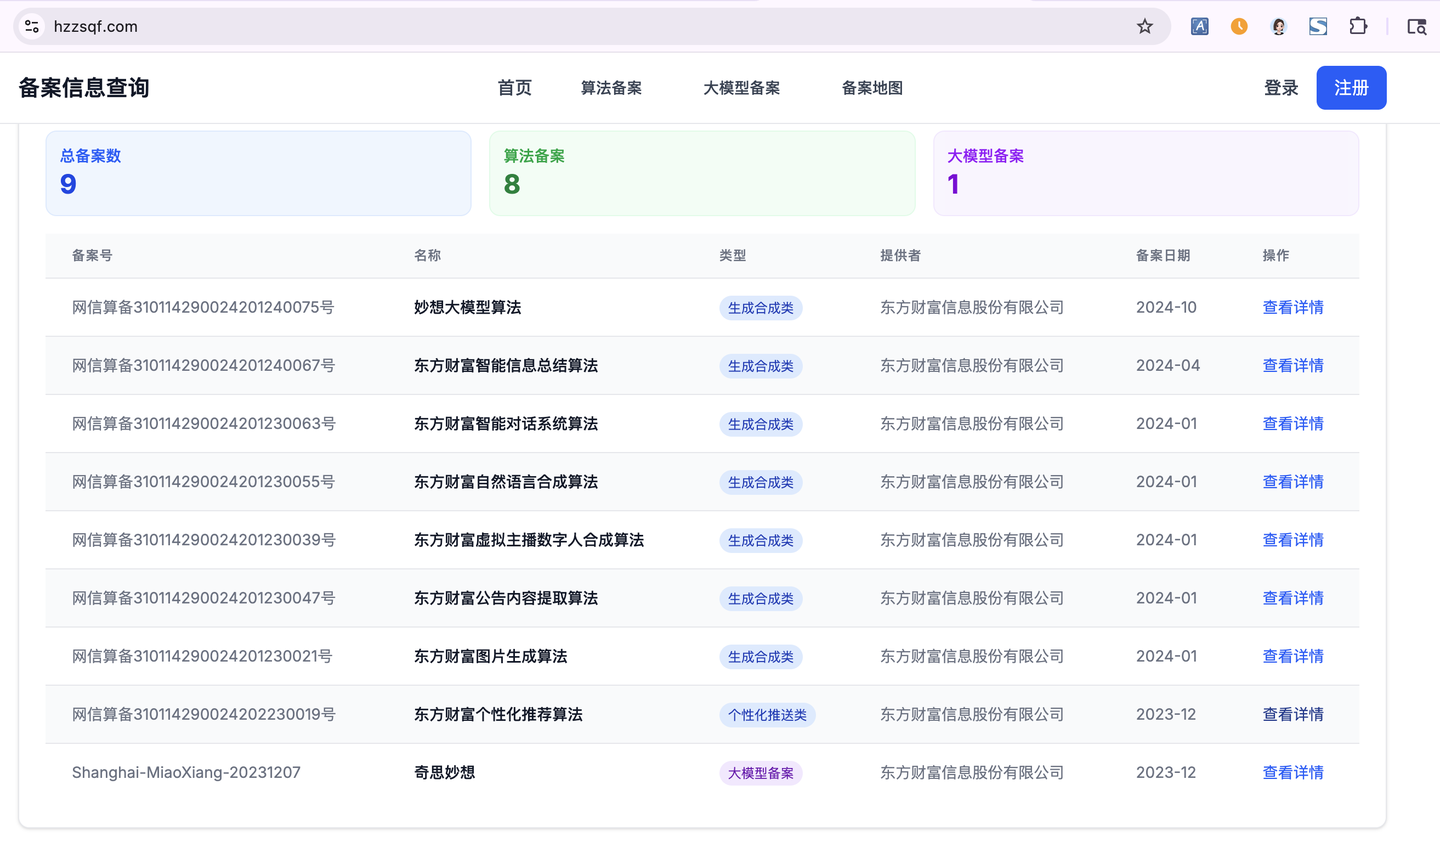View details for 妙想大模型算法
The width and height of the screenshot is (1440, 847).
tap(1292, 307)
